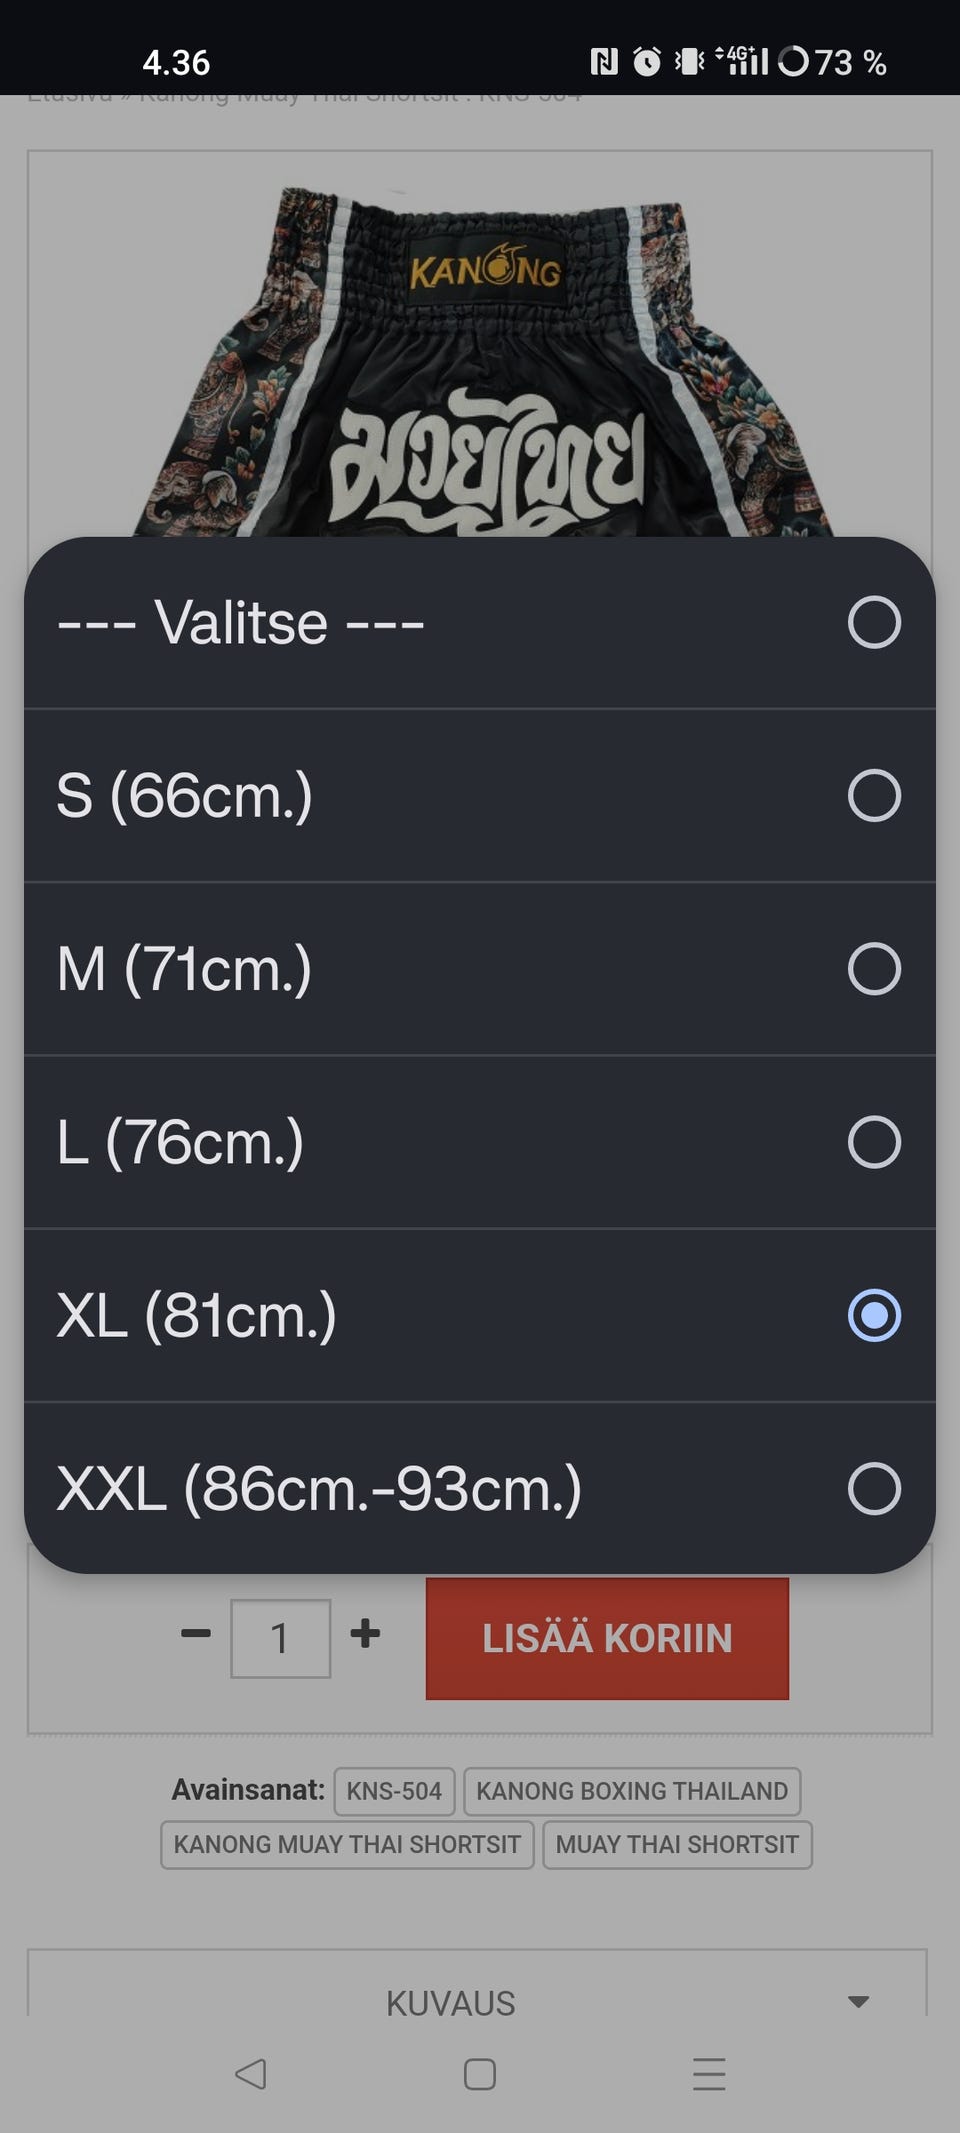Click the plus quantity icon
The image size is (960, 2133).
365,1634
